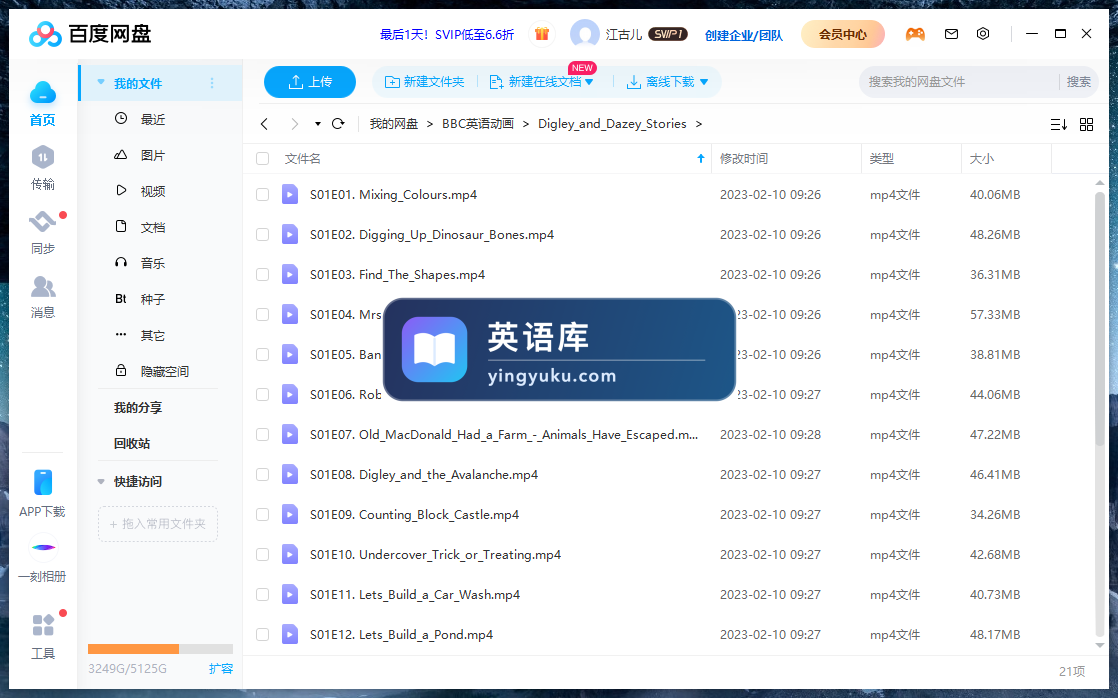The image size is (1118, 698).
Task: Check S01E08. Digley_and_the_Avalanche.mp4
Action: pyautogui.click(x=262, y=474)
